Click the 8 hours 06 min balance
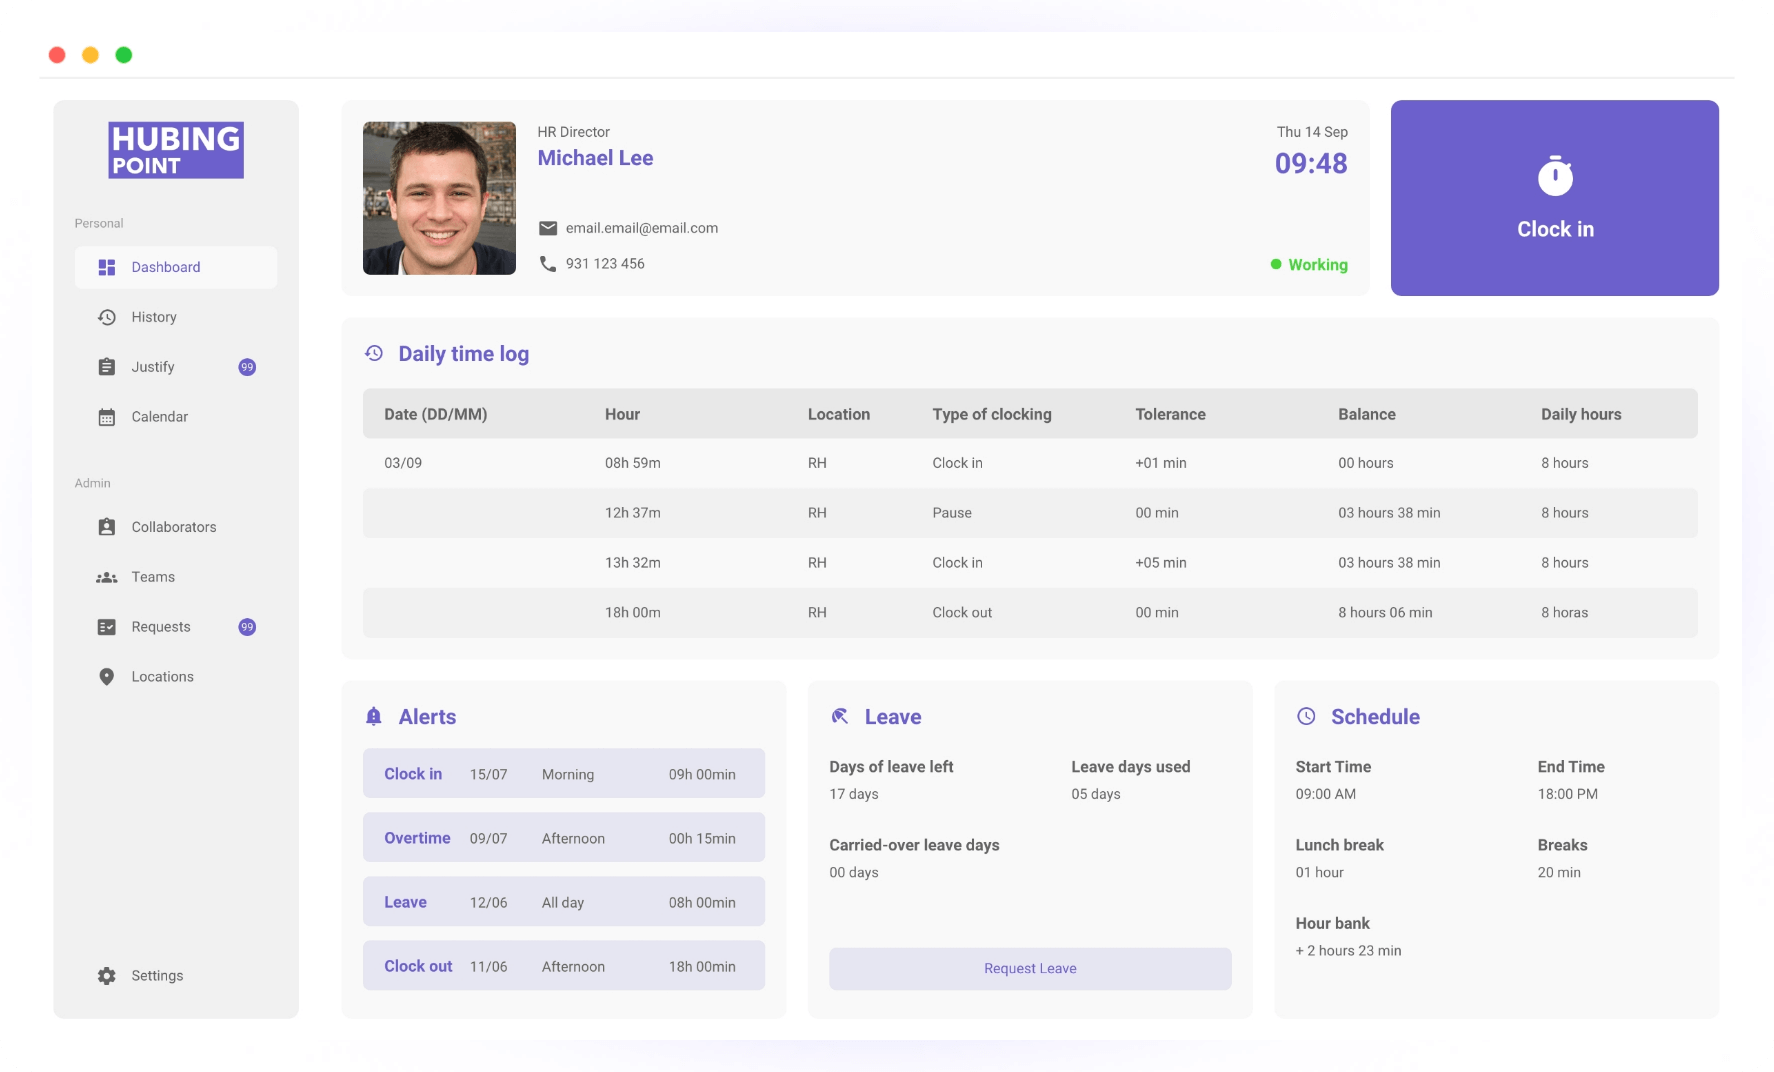This screenshot has width=1774, height=1072. point(1385,613)
